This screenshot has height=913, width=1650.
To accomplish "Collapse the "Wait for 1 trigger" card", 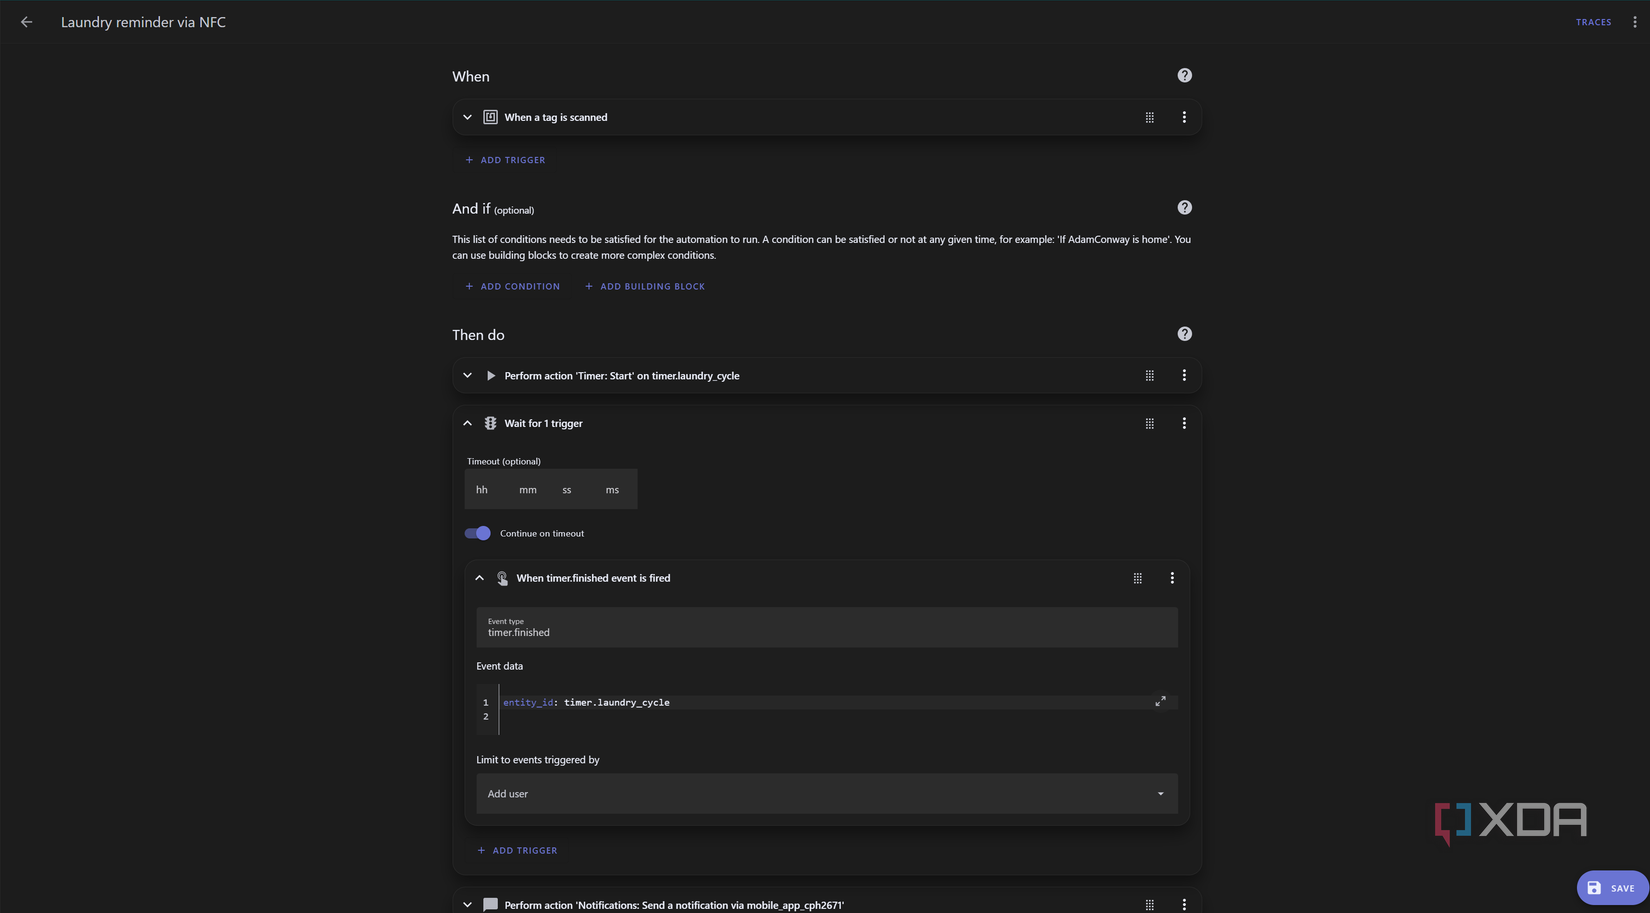I will [x=467, y=423].
